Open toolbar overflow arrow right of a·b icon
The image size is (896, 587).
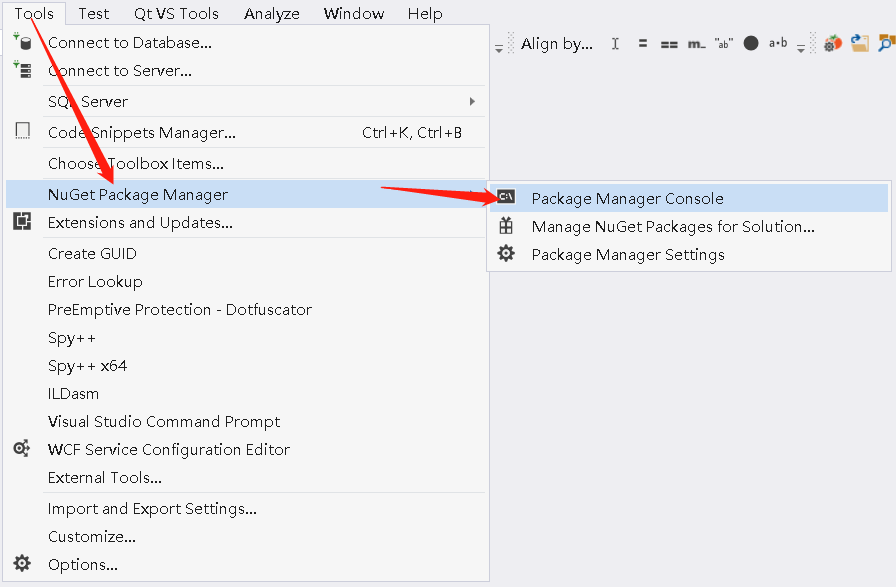(x=801, y=49)
